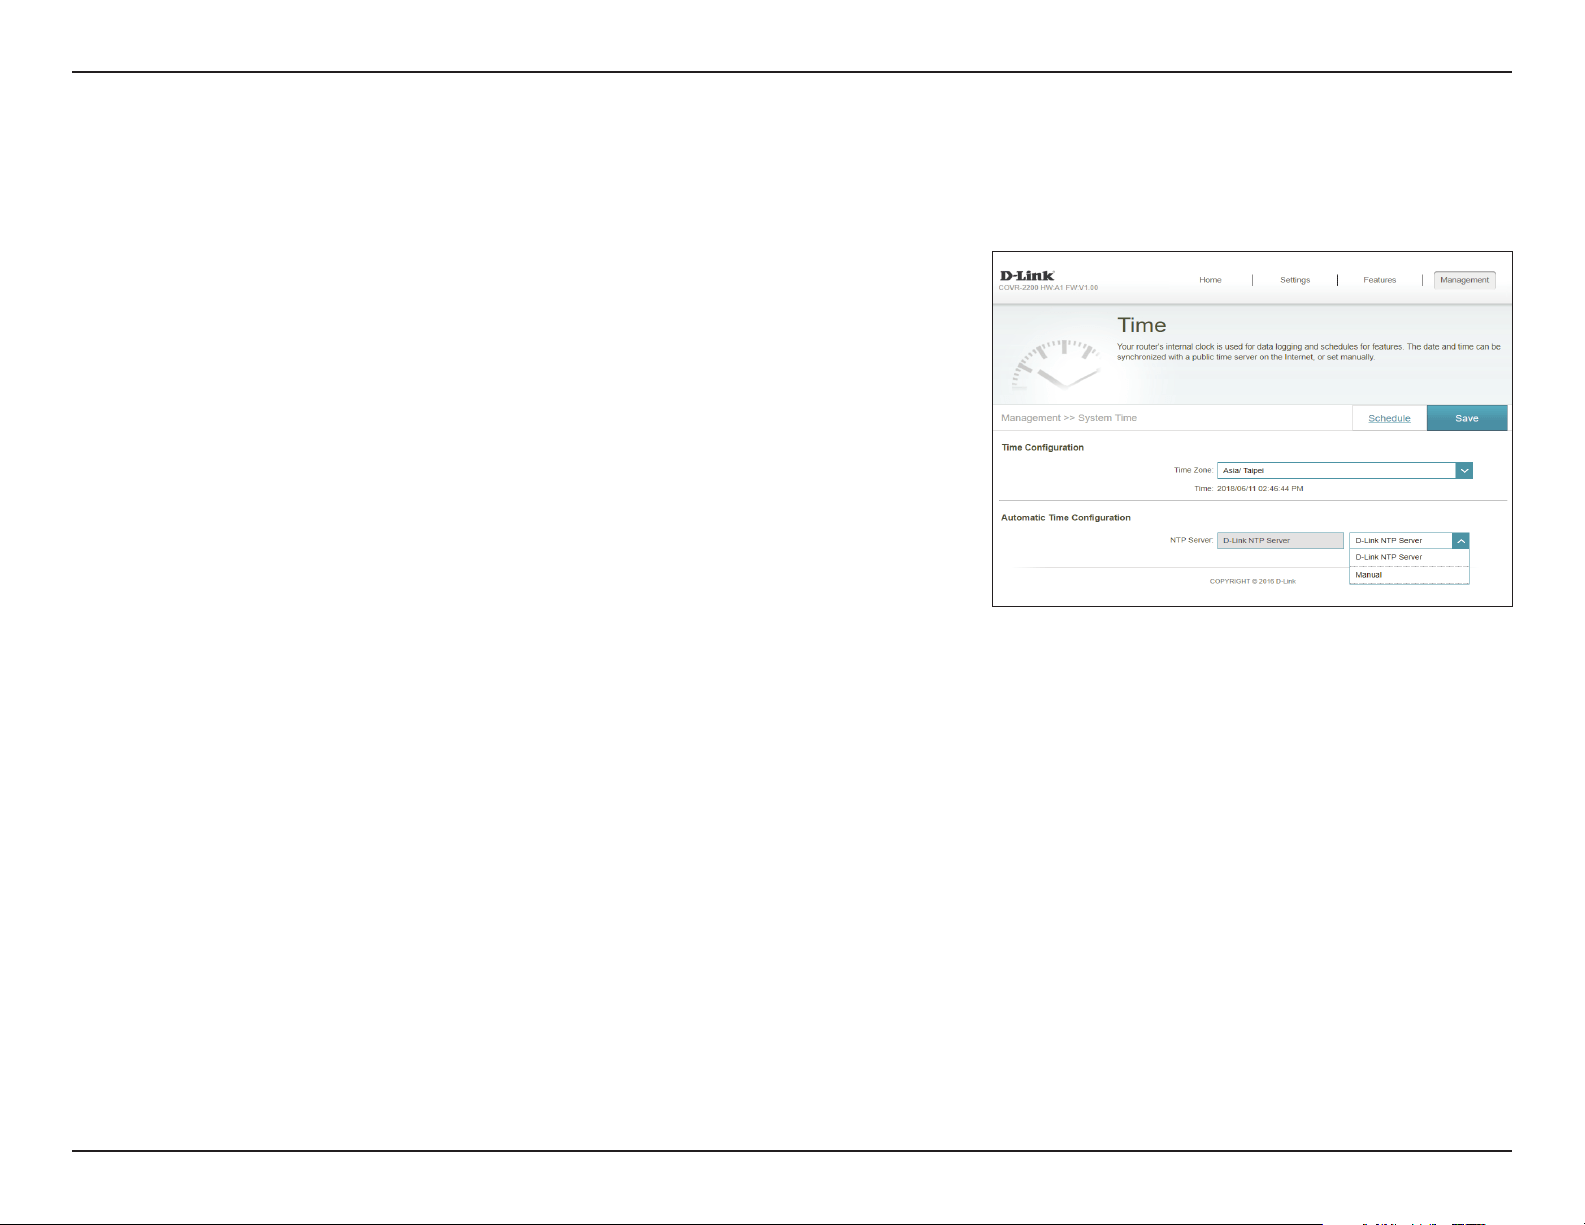Viewport: 1585px width, 1225px height.
Task: Click the time value 2018/06/11 02:46:44 PM
Action: 1260,489
